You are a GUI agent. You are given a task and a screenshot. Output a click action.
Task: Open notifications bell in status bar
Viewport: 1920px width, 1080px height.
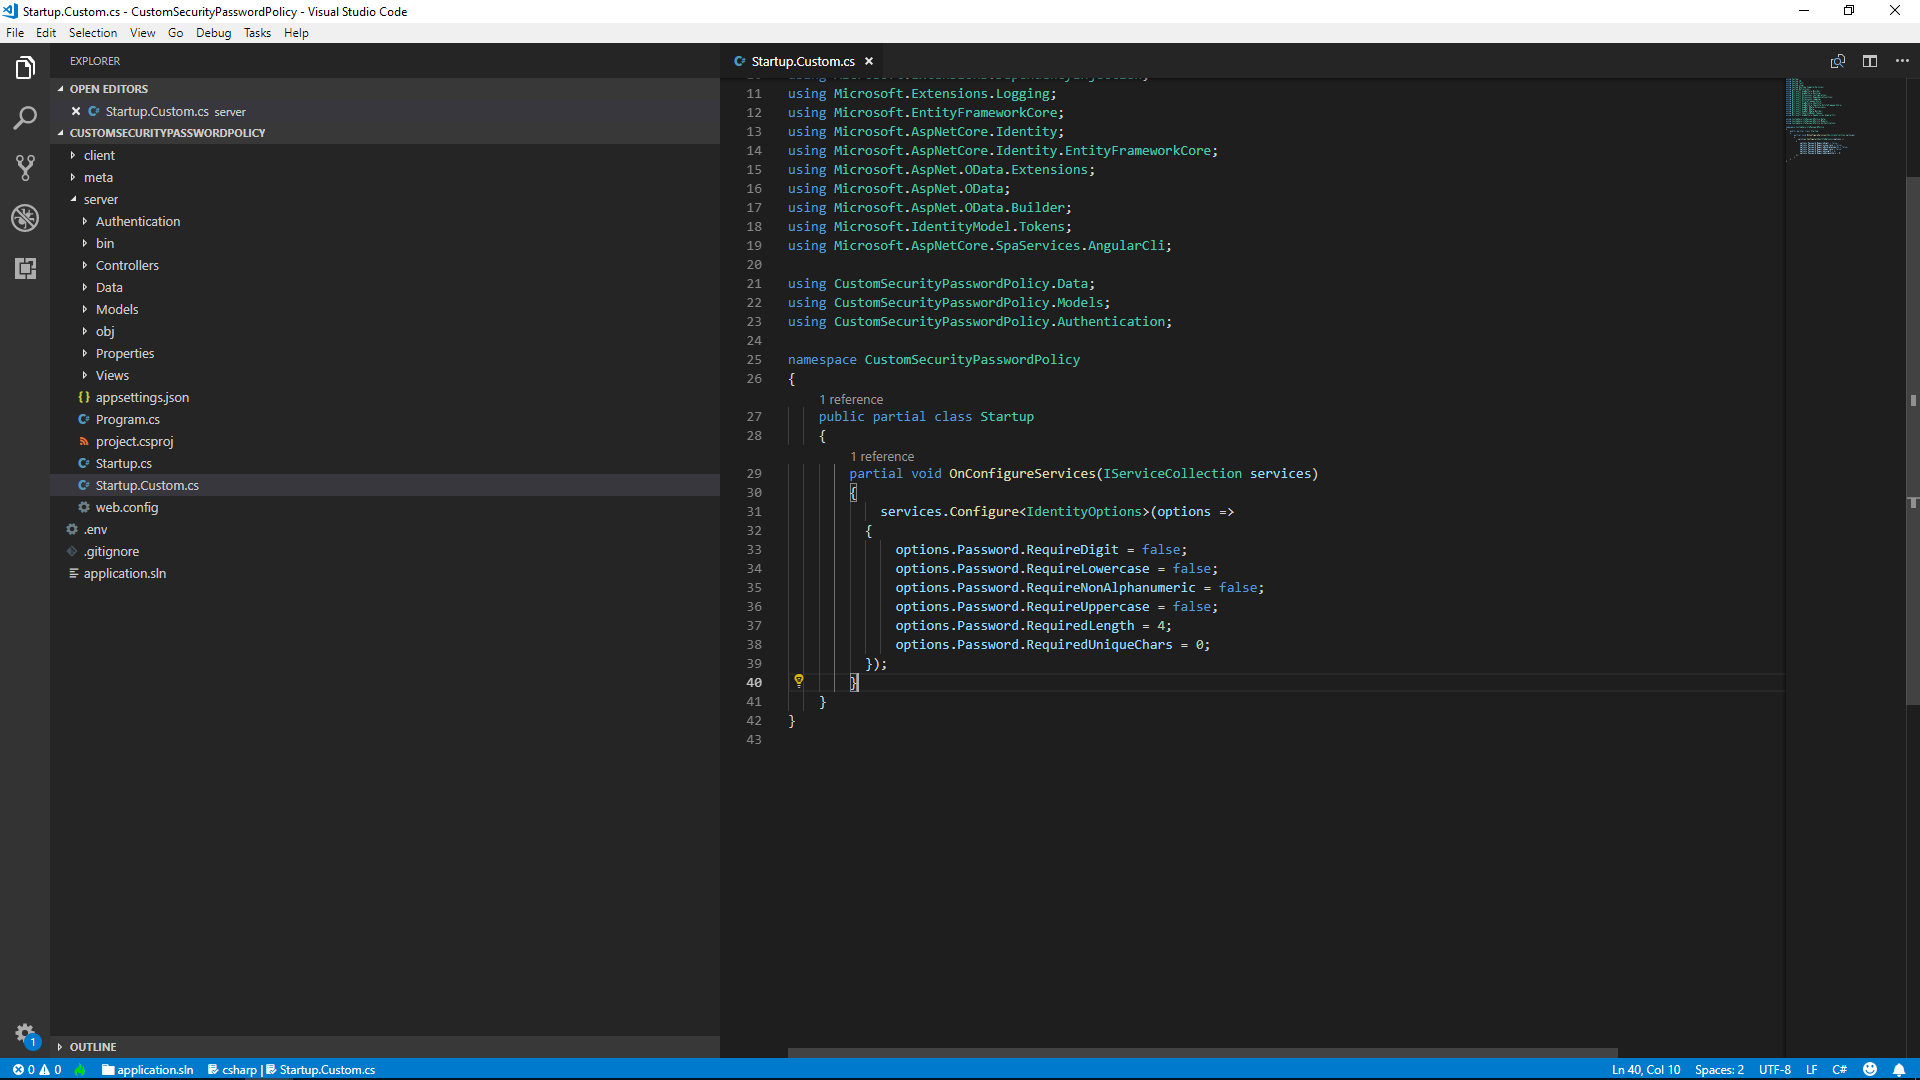click(x=1899, y=1069)
